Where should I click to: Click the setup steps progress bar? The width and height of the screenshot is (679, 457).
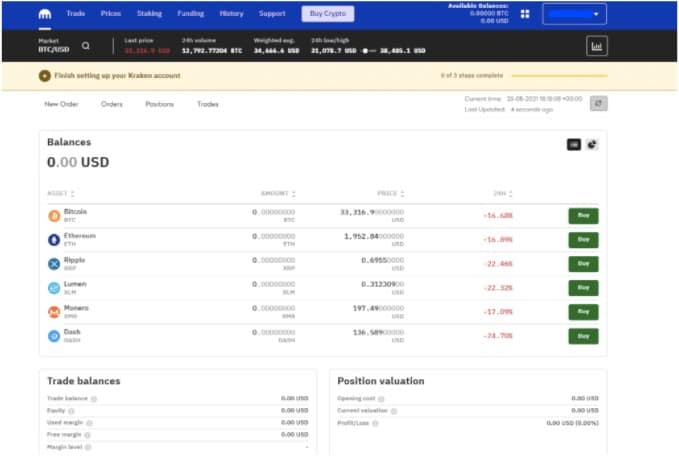click(x=559, y=76)
